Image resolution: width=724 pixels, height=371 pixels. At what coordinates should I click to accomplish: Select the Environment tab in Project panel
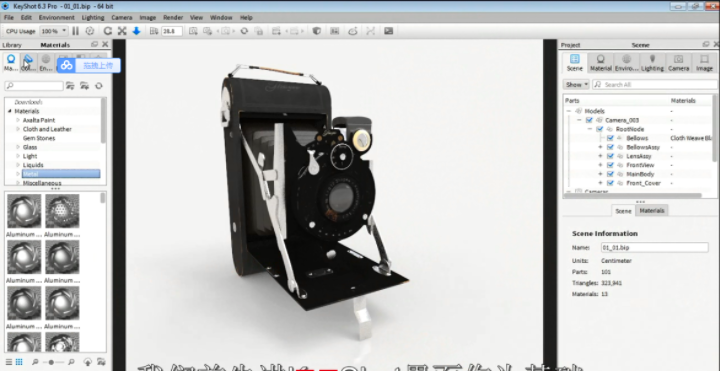626,62
